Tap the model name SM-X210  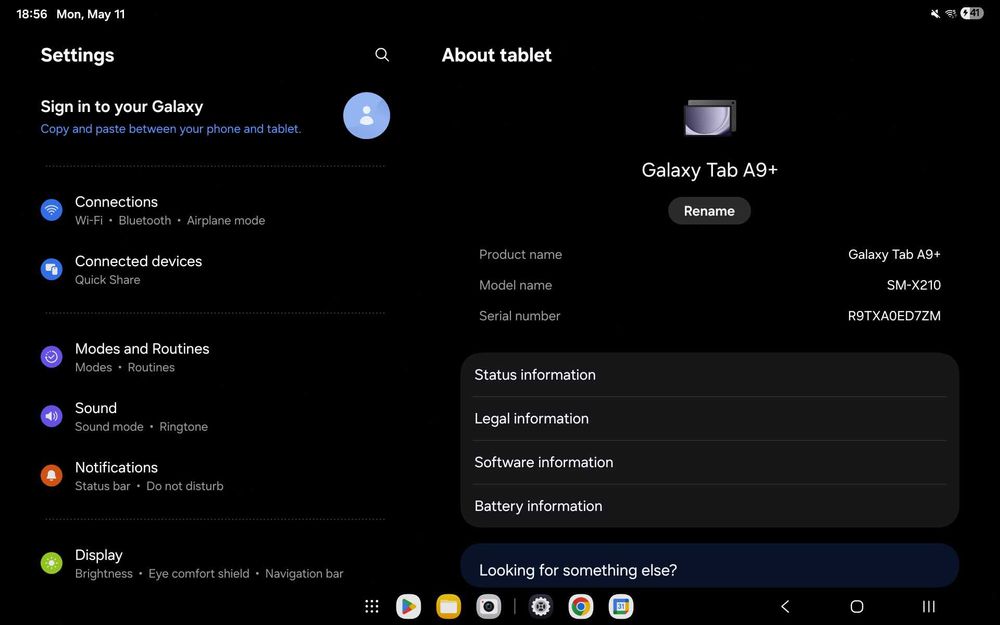tap(913, 285)
